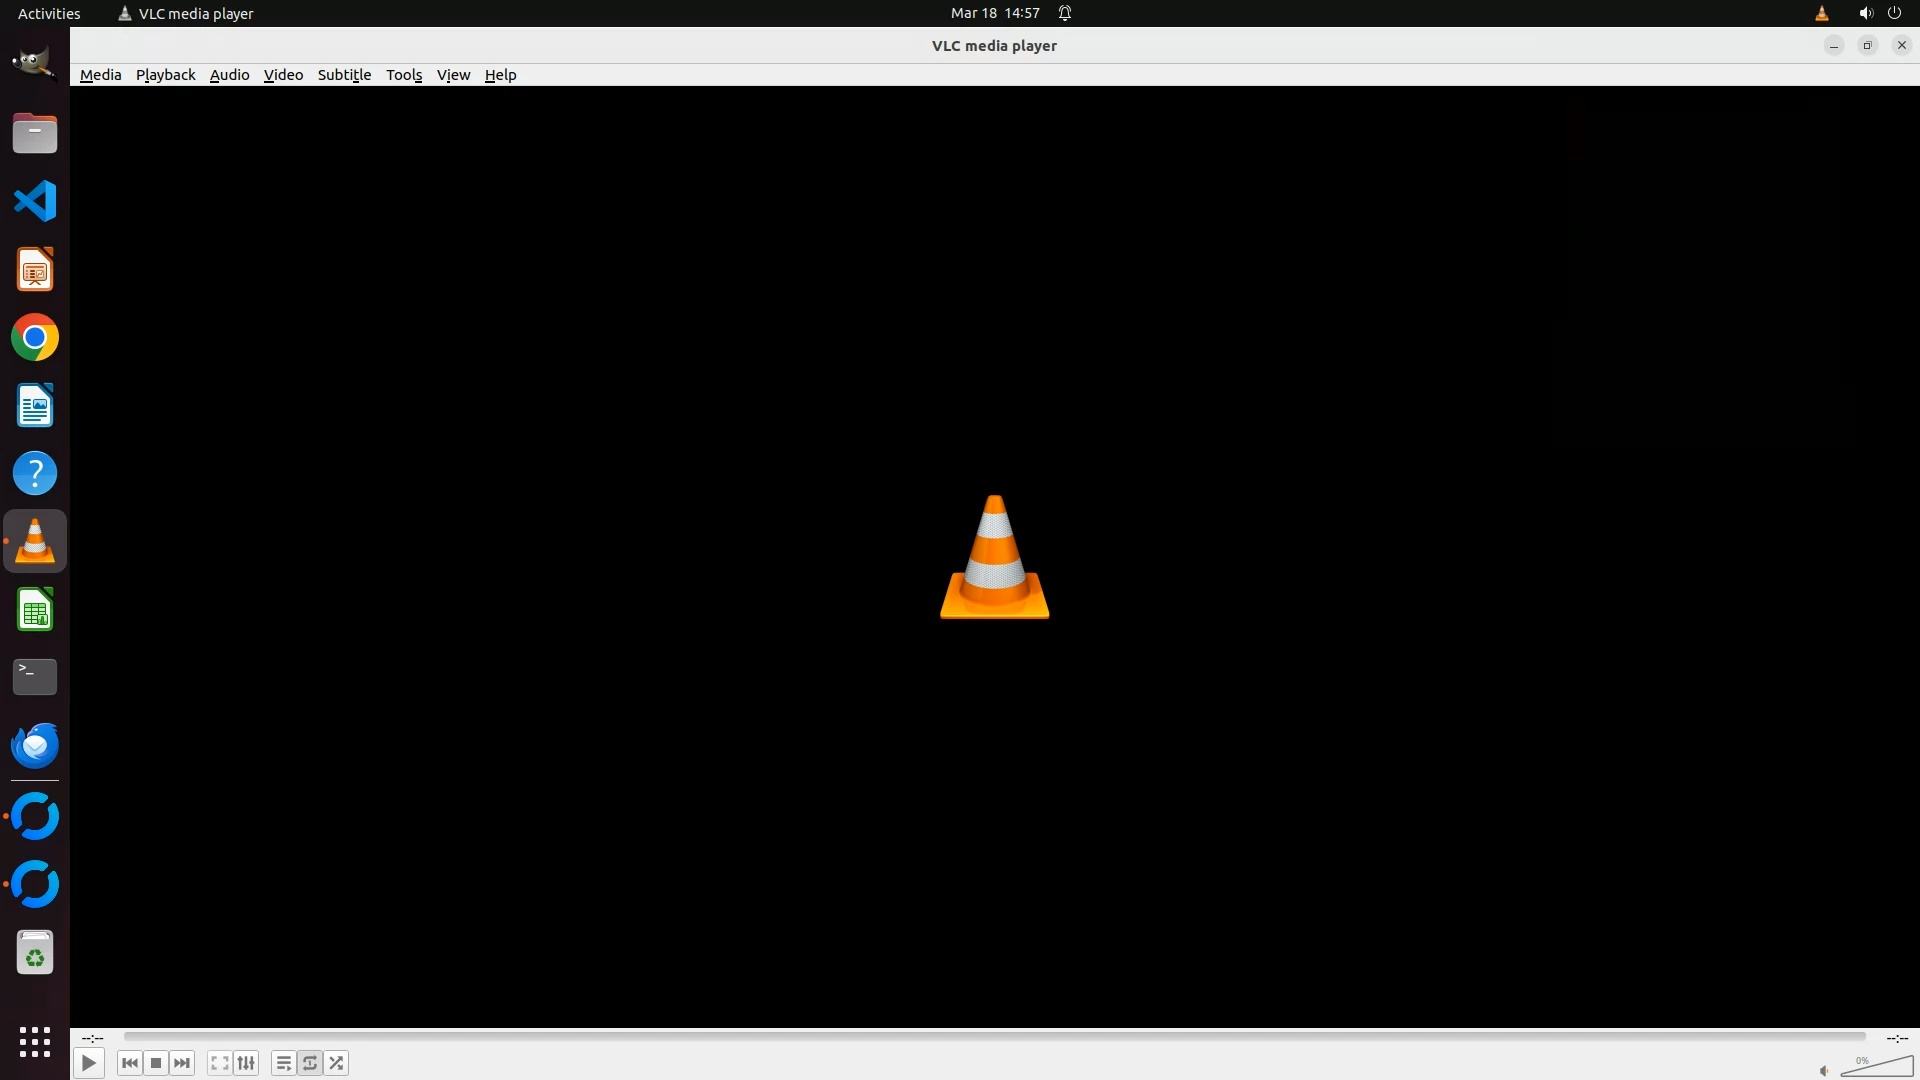Click the Stop playback button

click(x=156, y=1063)
